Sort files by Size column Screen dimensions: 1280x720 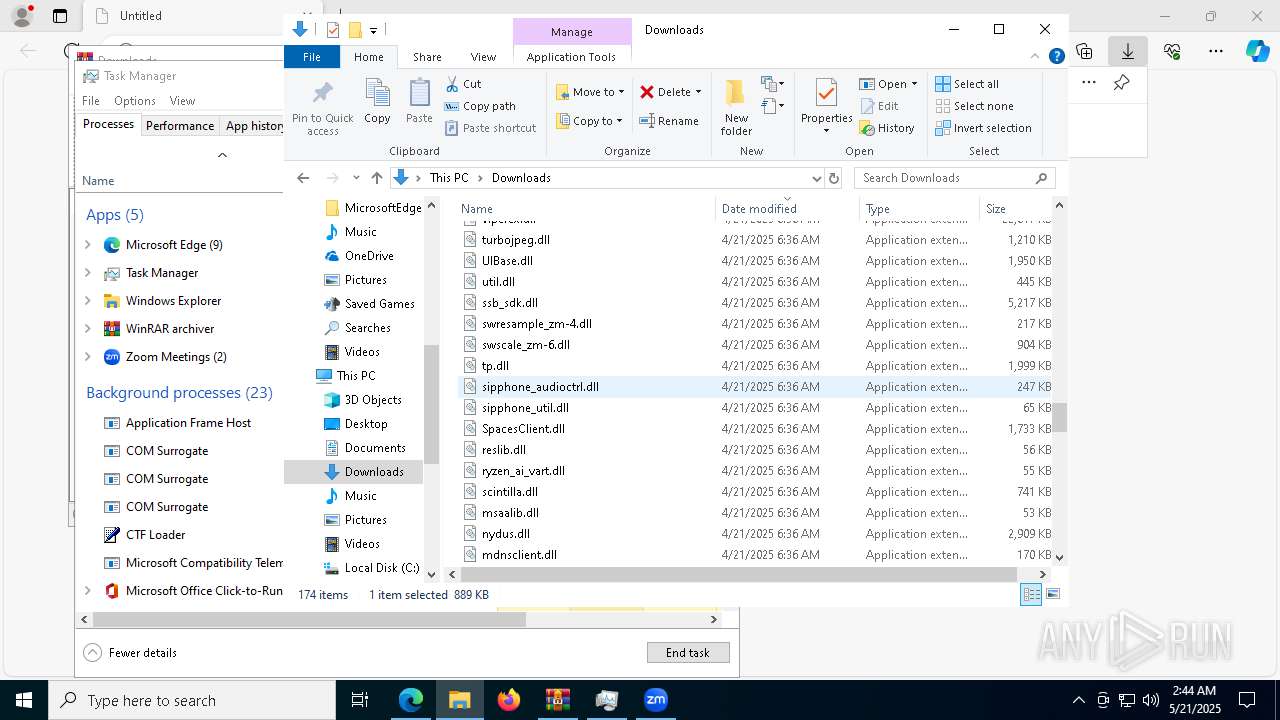[1013, 208]
